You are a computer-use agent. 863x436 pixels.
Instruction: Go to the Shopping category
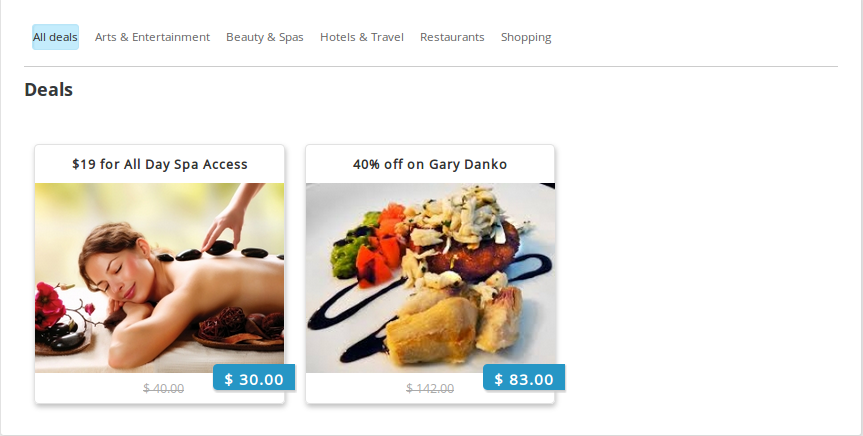526,37
